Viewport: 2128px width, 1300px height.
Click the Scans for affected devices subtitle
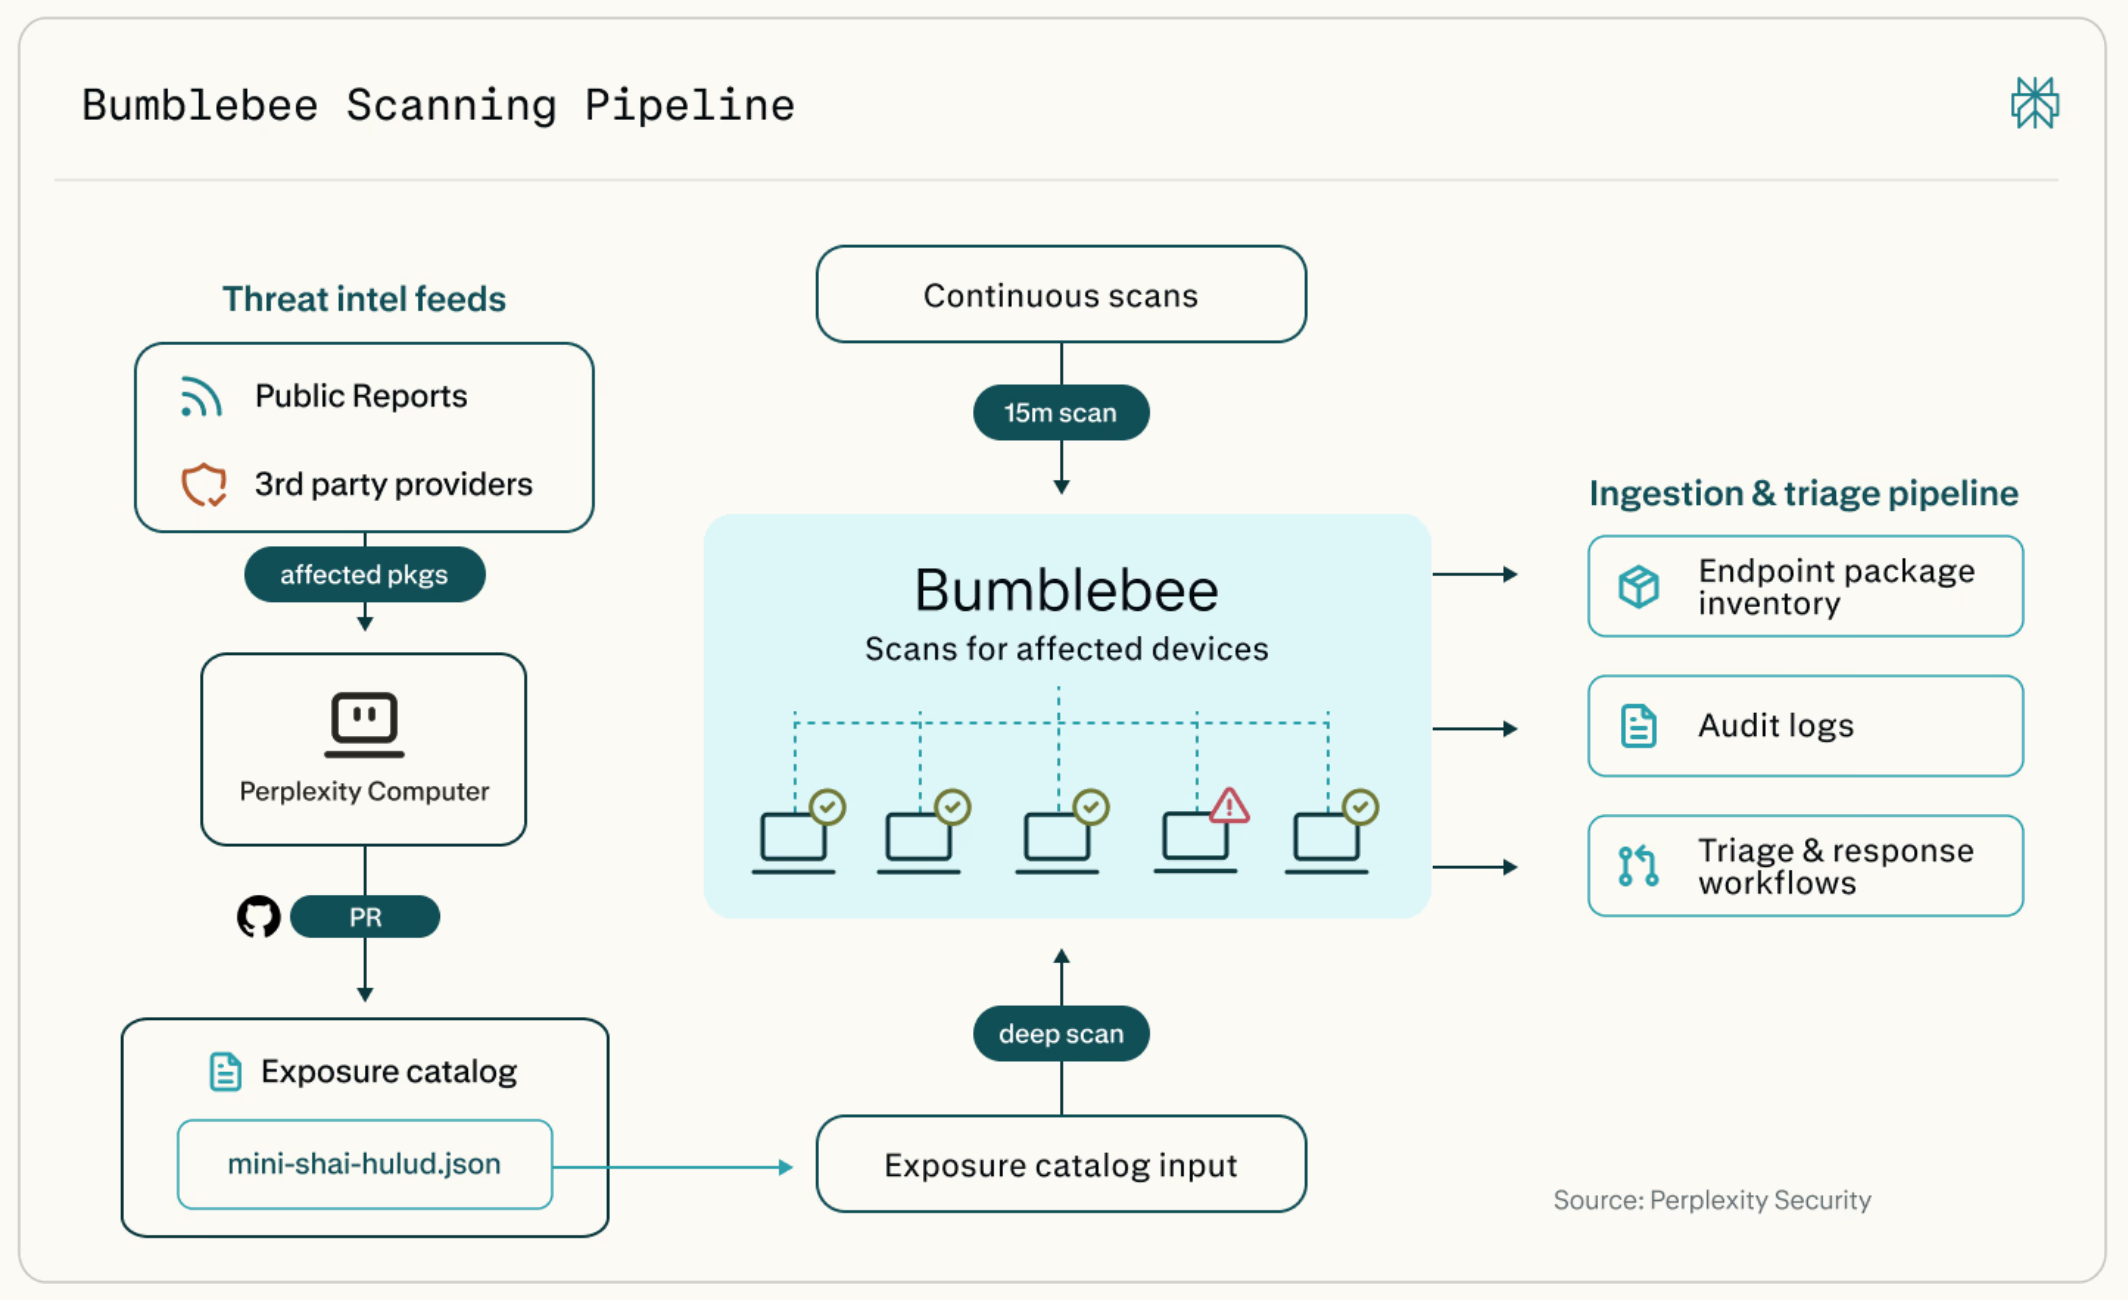pyautogui.click(x=1066, y=650)
